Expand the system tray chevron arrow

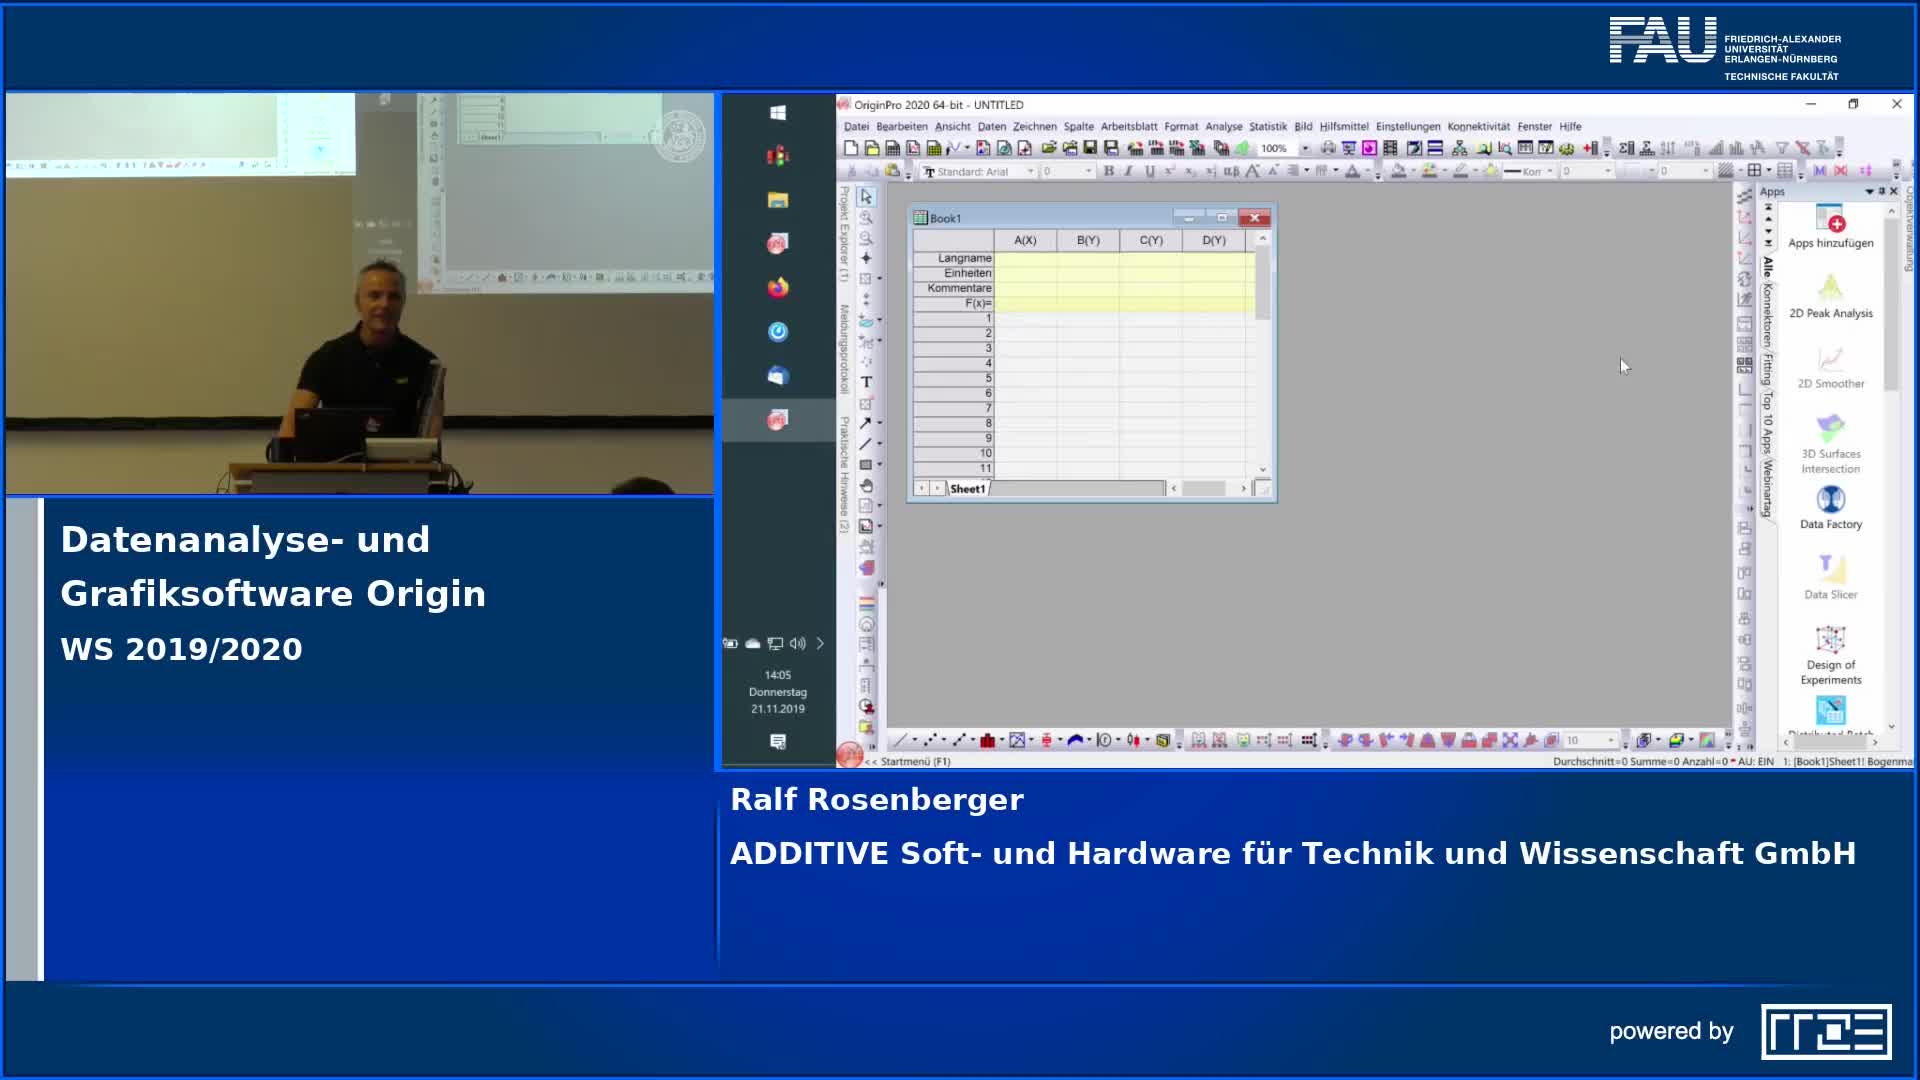[x=820, y=644]
